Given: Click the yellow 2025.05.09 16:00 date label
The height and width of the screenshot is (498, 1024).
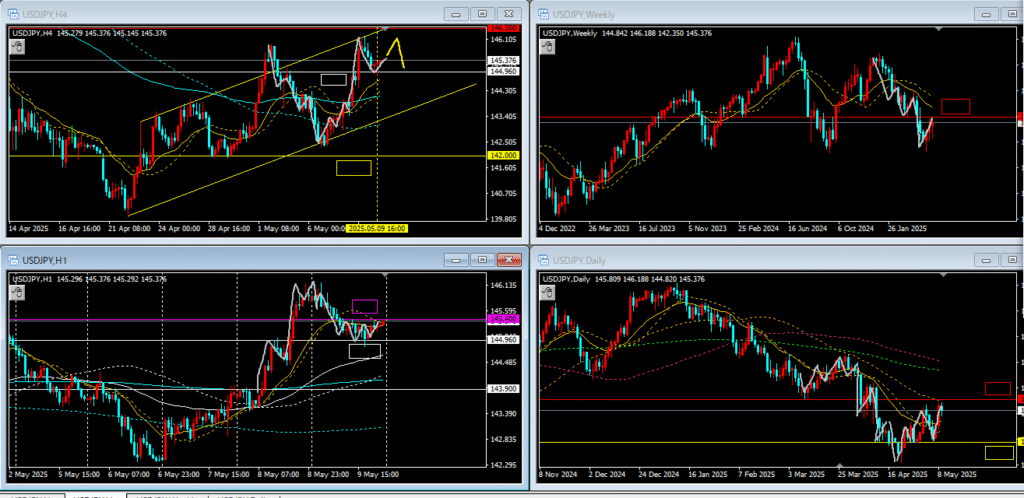Looking at the screenshot, I should point(377,229).
